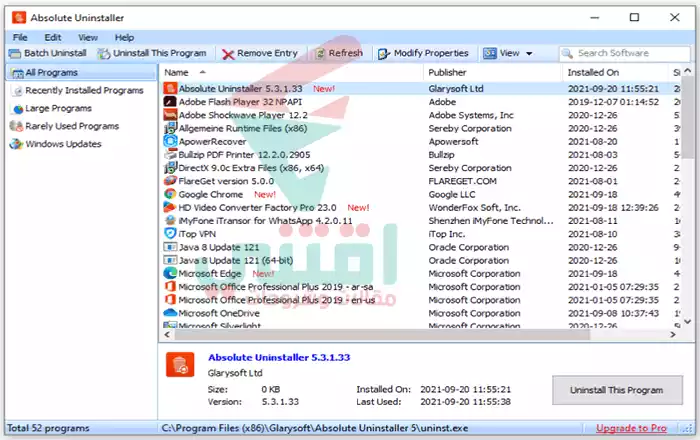The height and width of the screenshot is (440, 700).
Task: Open the View menu in menu bar
Action: pyautogui.click(x=88, y=37)
